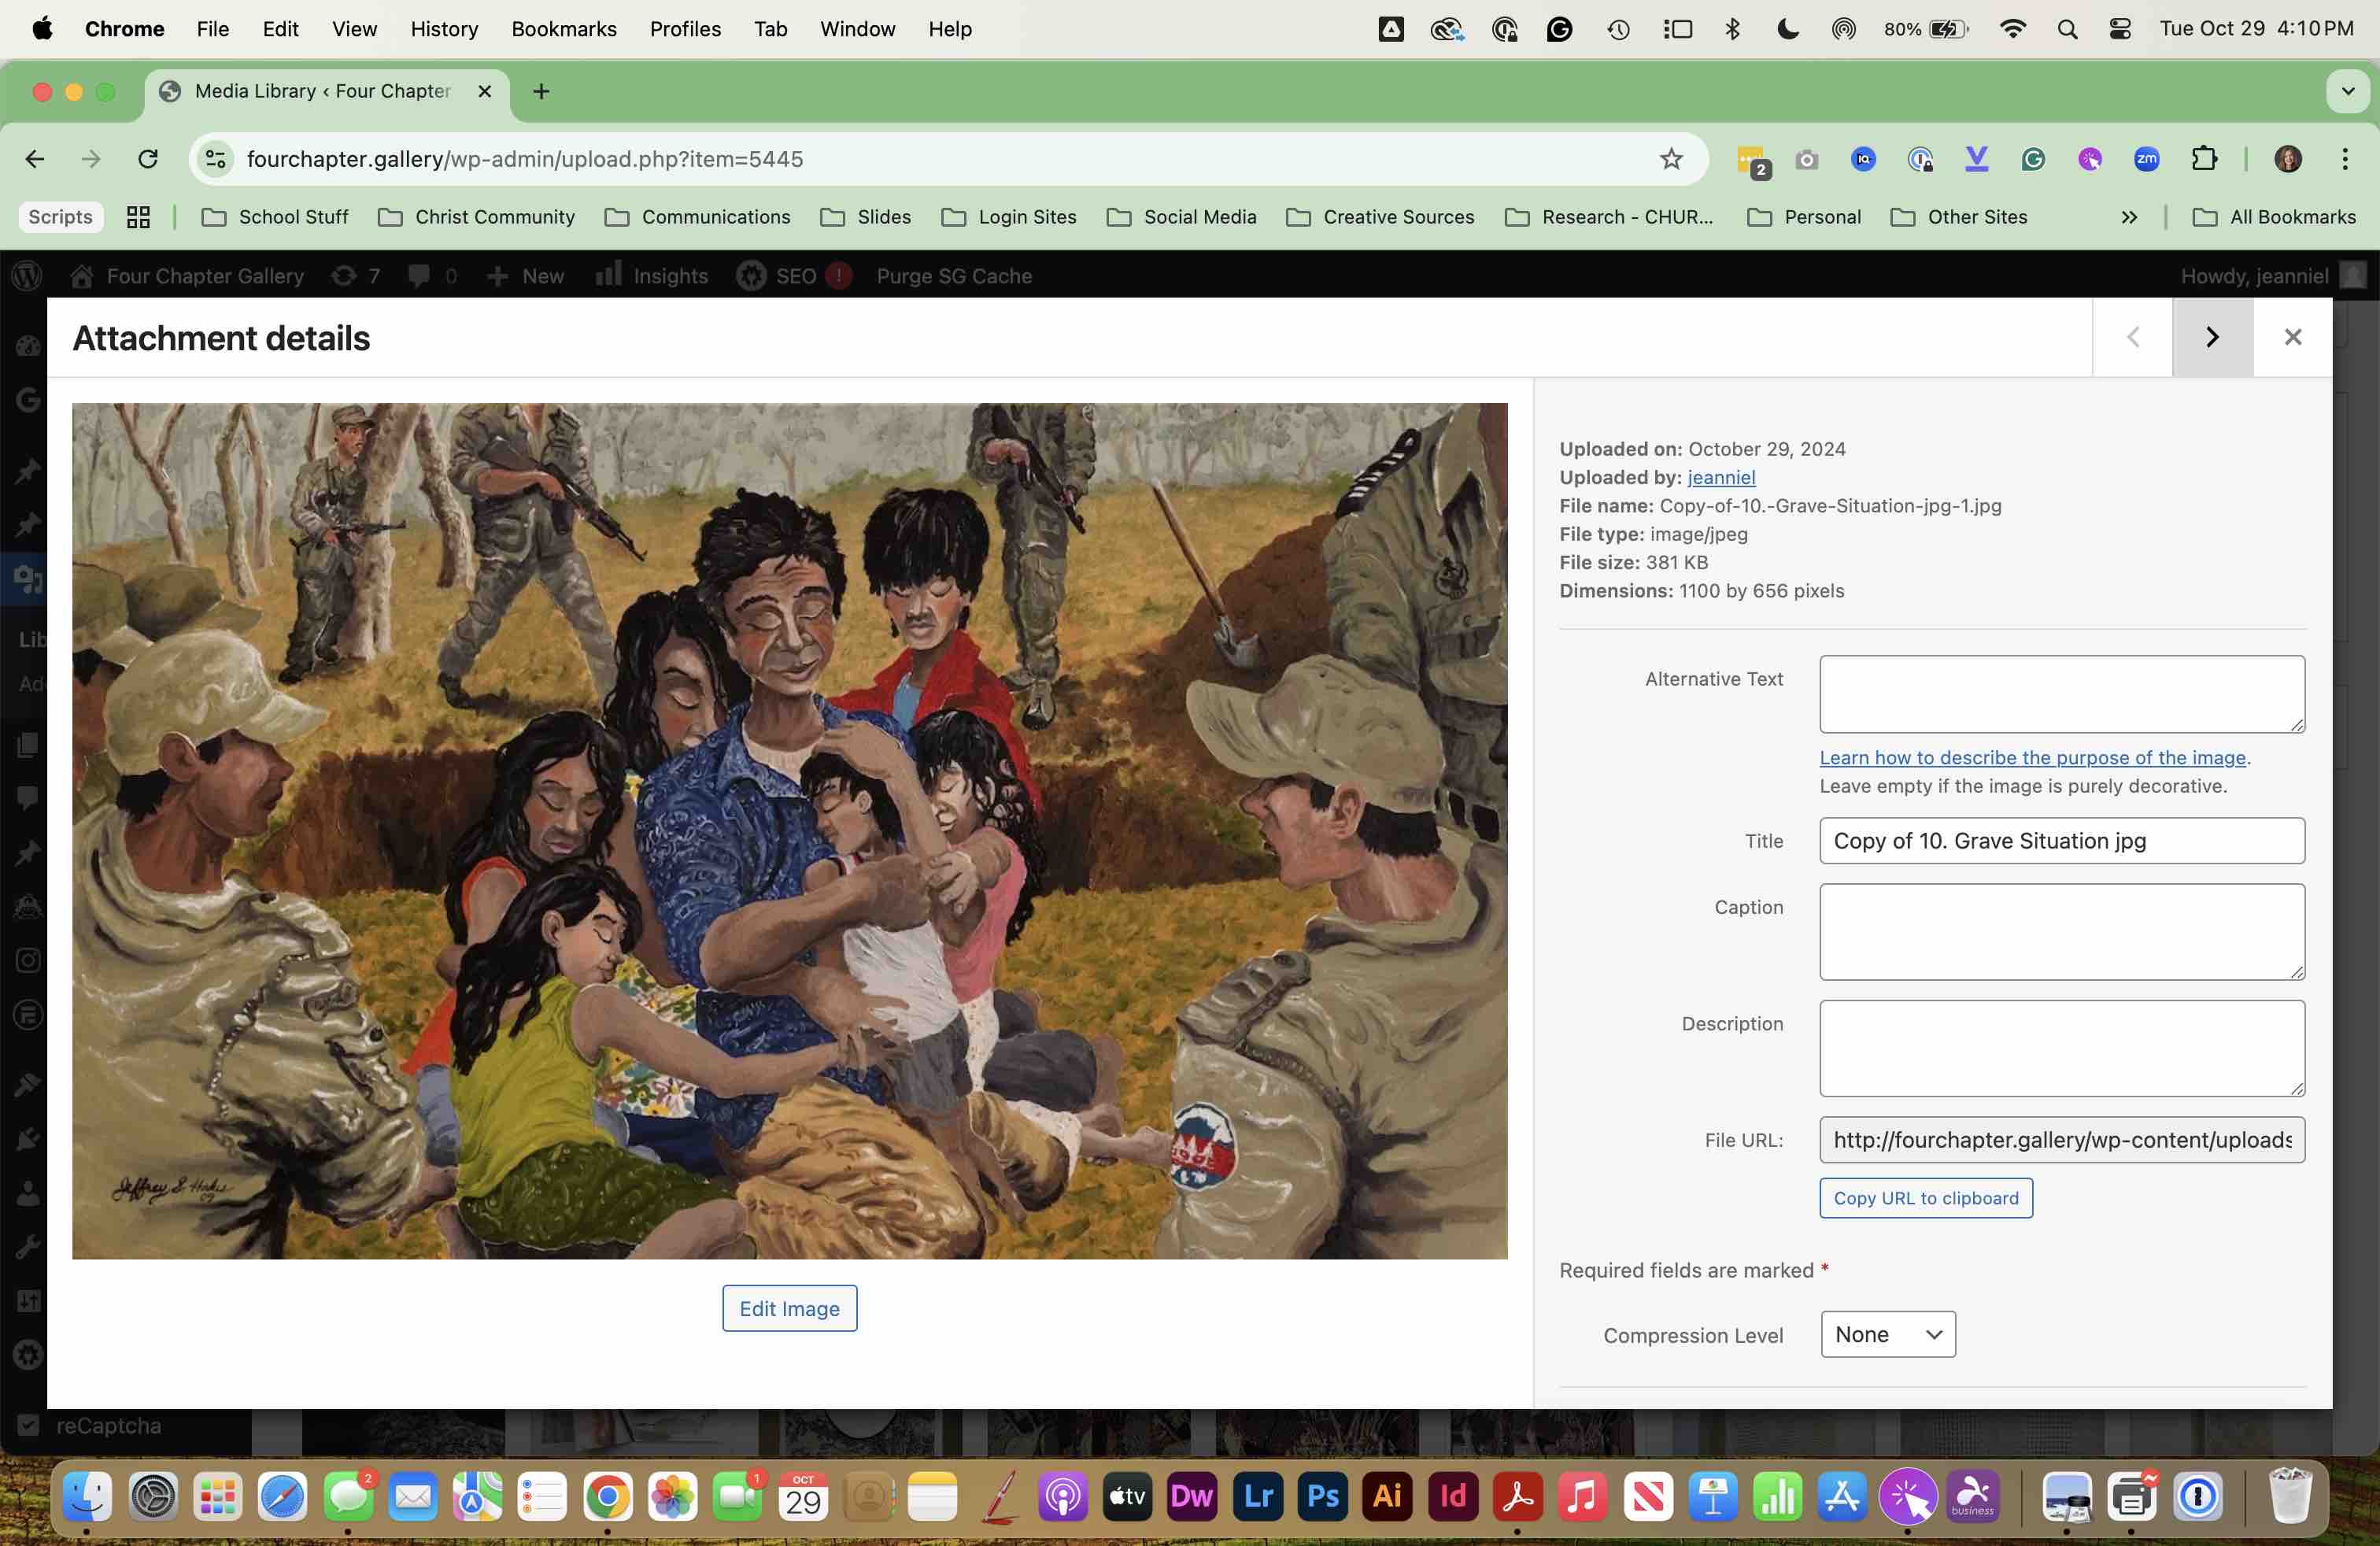Click the WordPress logo in admin bar
The image size is (2380, 1546).
pyautogui.click(x=27, y=275)
